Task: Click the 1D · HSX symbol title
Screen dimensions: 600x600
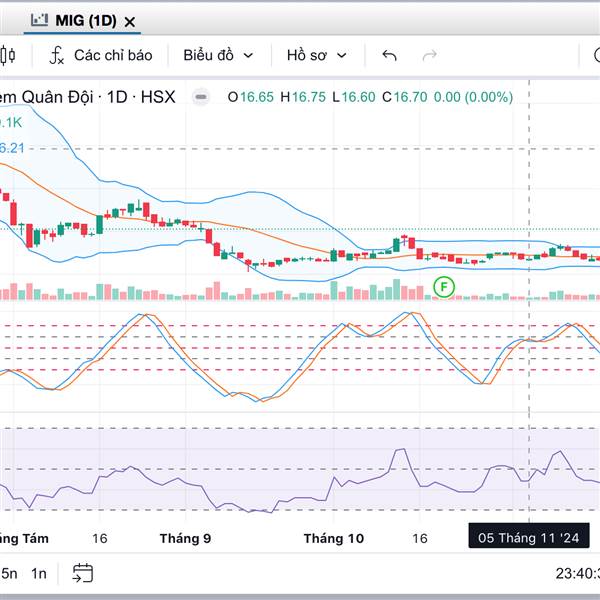Action: point(141,97)
